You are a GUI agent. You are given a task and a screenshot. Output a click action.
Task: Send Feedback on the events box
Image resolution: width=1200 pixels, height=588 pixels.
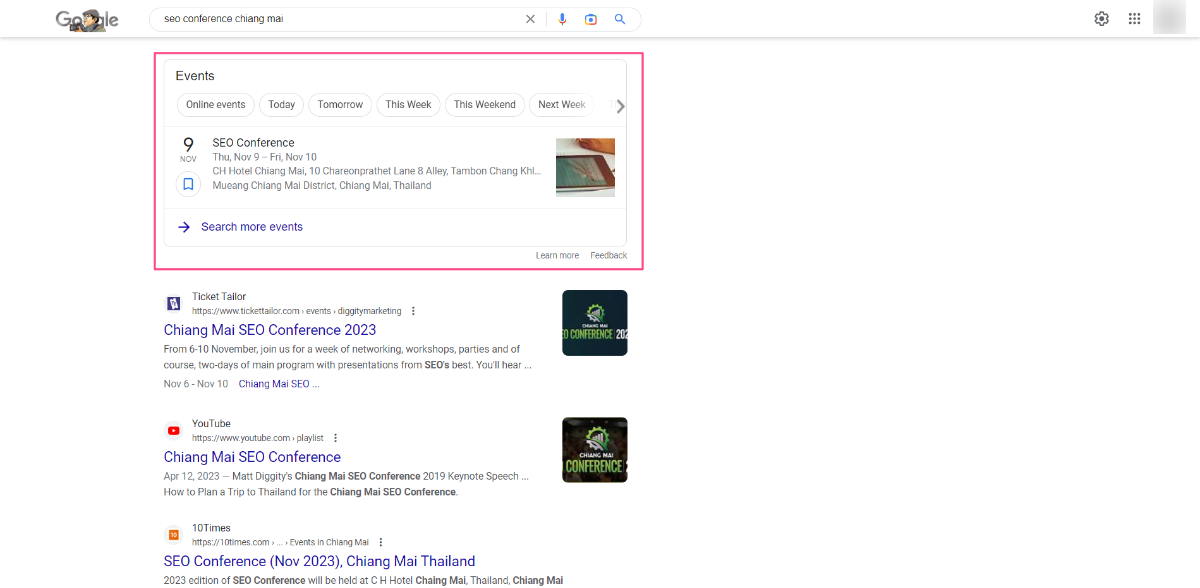608,256
